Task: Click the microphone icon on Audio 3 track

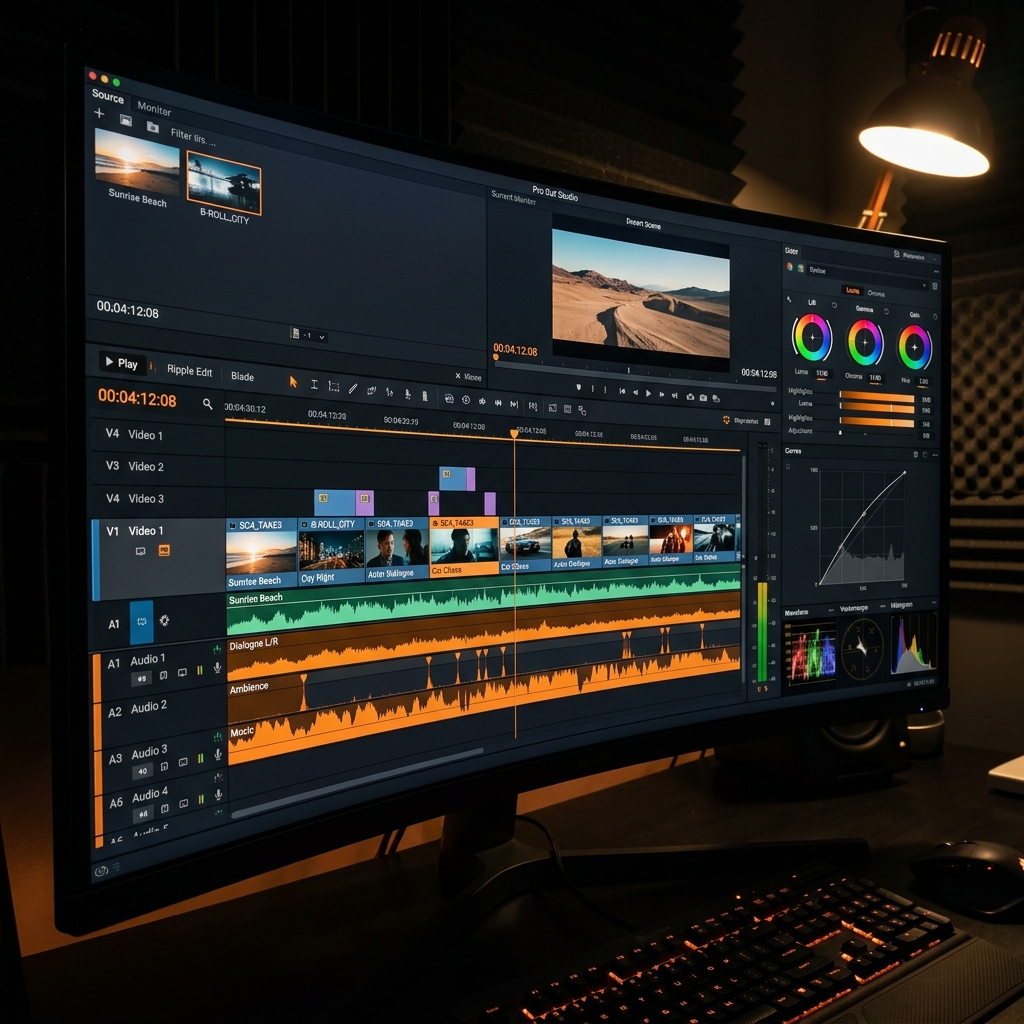Action: coord(218,755)
